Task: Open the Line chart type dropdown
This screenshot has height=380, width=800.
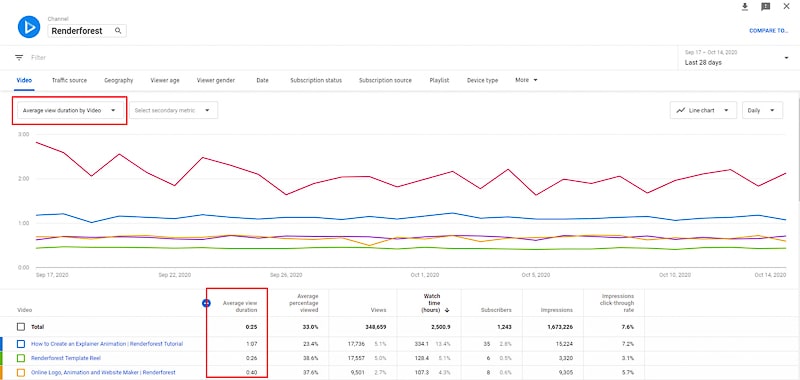Action: (x=703, y=110)
